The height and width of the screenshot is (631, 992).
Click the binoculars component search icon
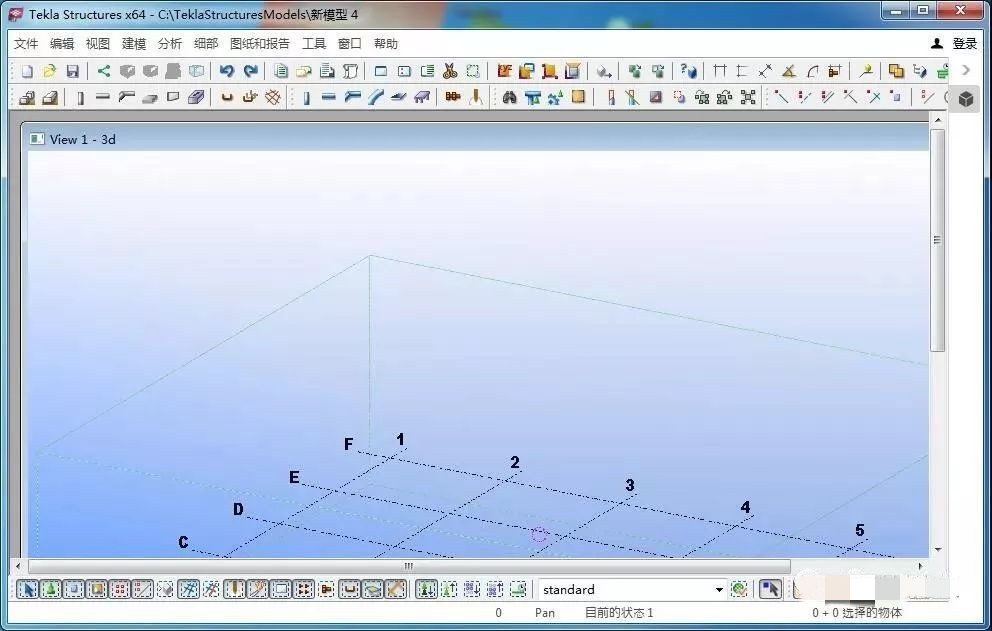point(509,98)
